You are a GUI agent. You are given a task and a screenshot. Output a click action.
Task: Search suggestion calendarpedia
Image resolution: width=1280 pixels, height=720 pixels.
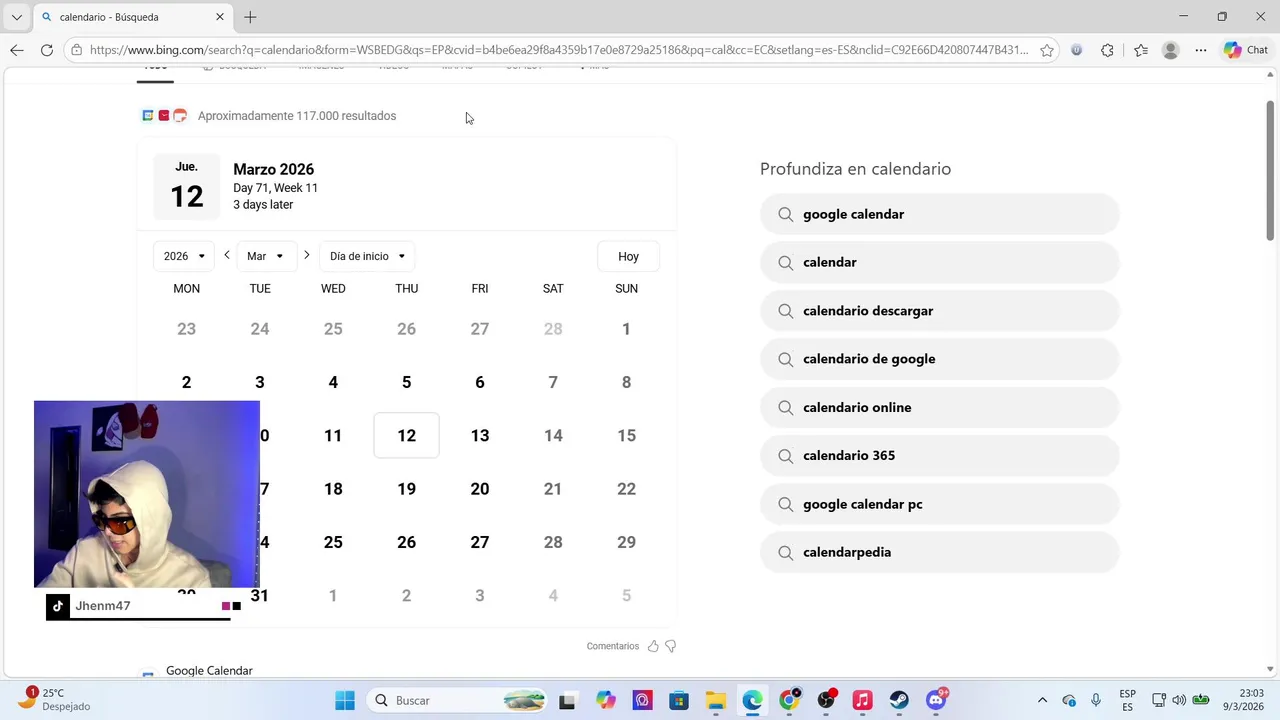coord(939,552)
